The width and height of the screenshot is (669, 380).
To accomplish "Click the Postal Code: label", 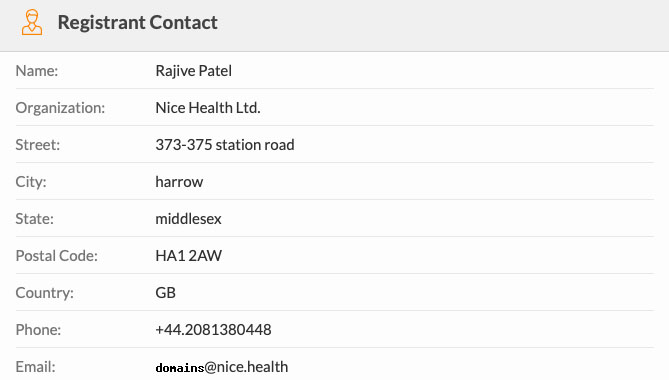I will [57, 256].
